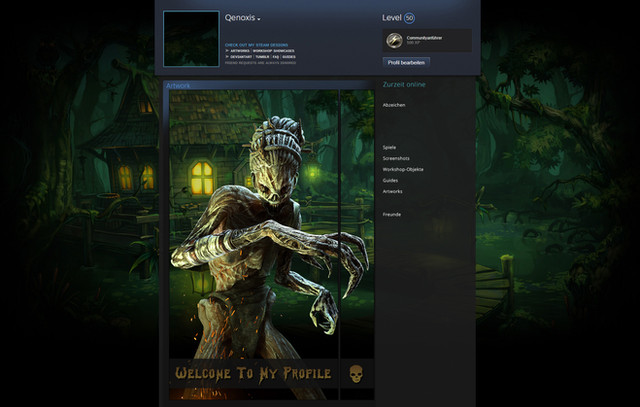Click the profile avatar picture

coord(191,39)
